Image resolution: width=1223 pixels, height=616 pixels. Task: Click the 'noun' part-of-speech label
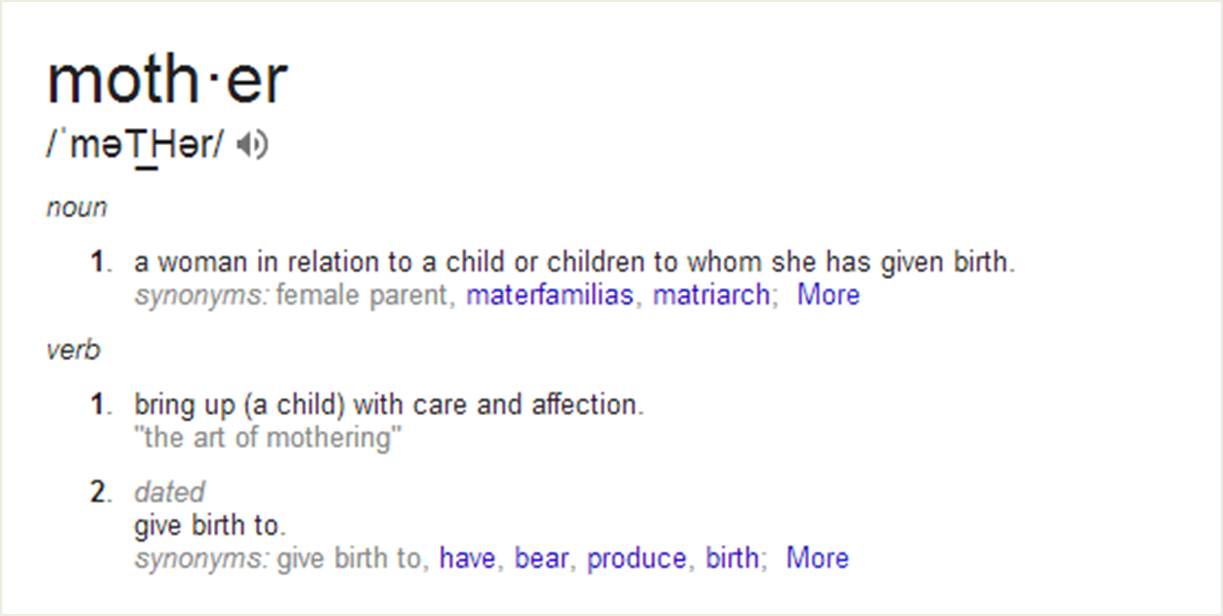tap(76, 208)
